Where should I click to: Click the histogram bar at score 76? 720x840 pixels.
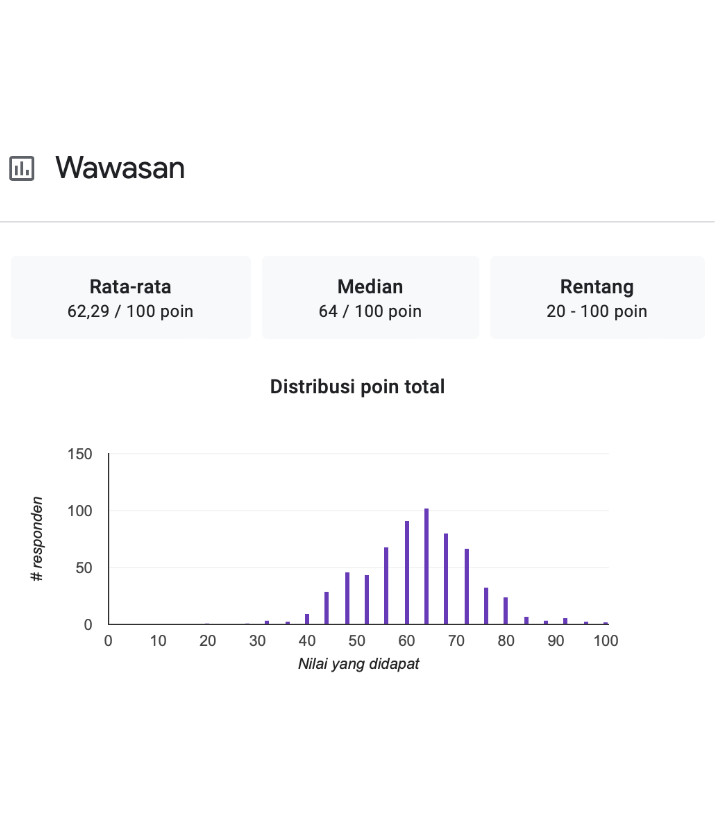486,606
